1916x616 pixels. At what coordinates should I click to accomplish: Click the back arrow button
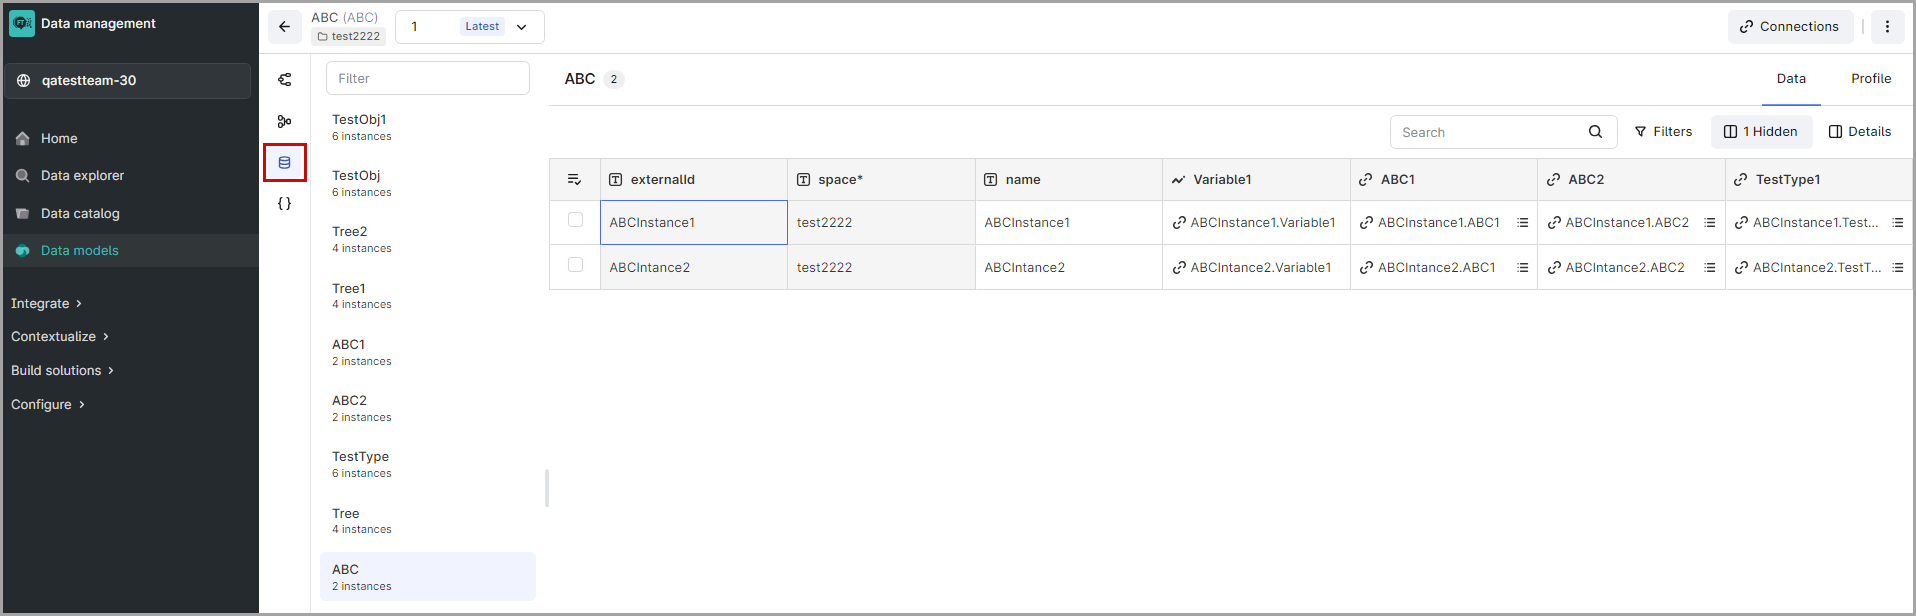pos(285,27)
